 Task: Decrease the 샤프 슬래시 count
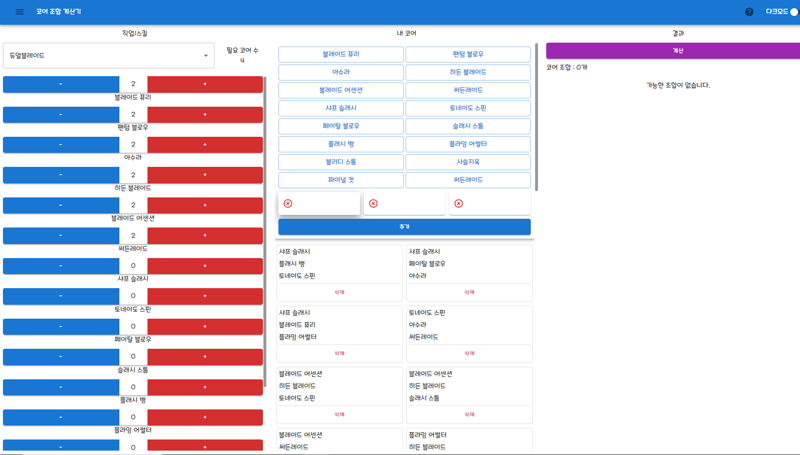pos(61,266)
